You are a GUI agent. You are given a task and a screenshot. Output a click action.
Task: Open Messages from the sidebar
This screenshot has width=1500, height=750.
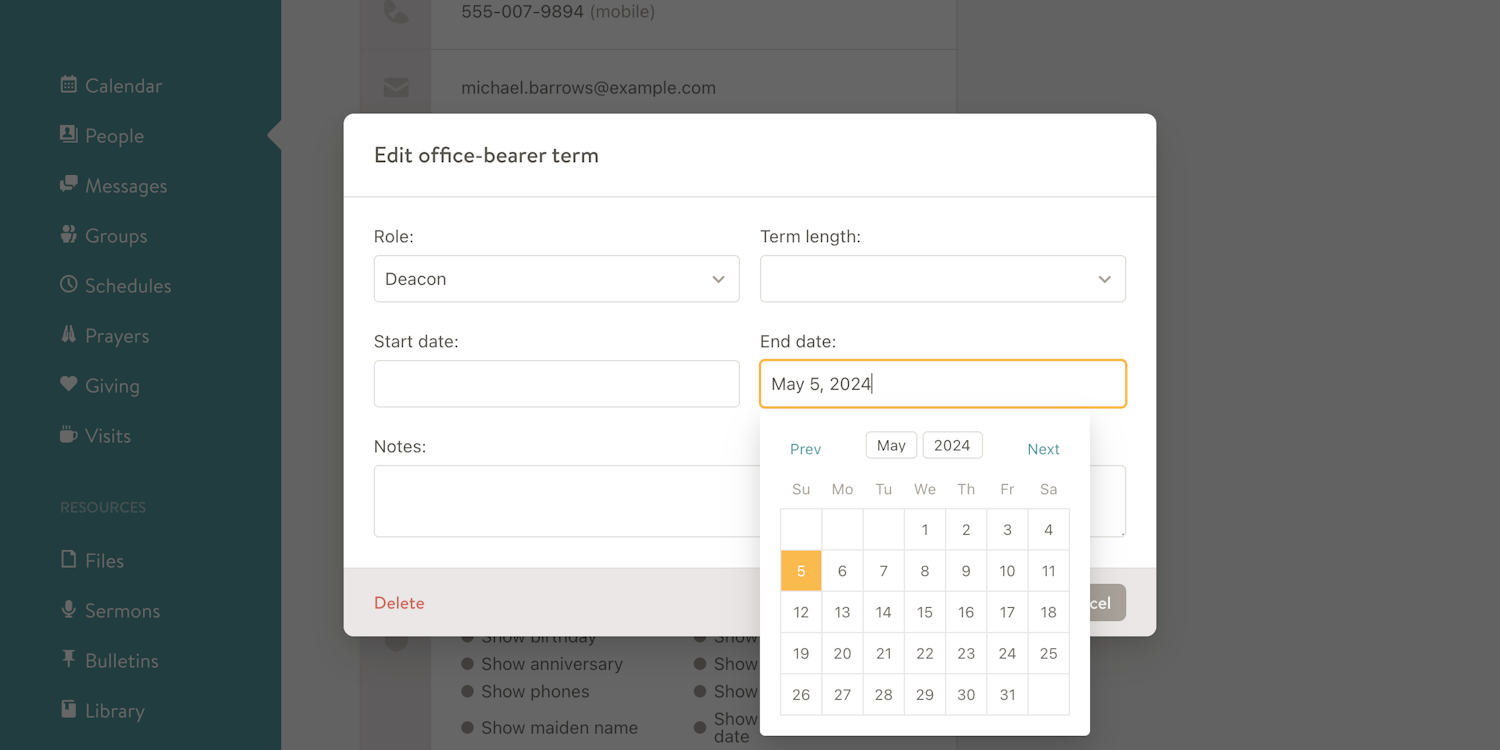click(x=68, y=185)
